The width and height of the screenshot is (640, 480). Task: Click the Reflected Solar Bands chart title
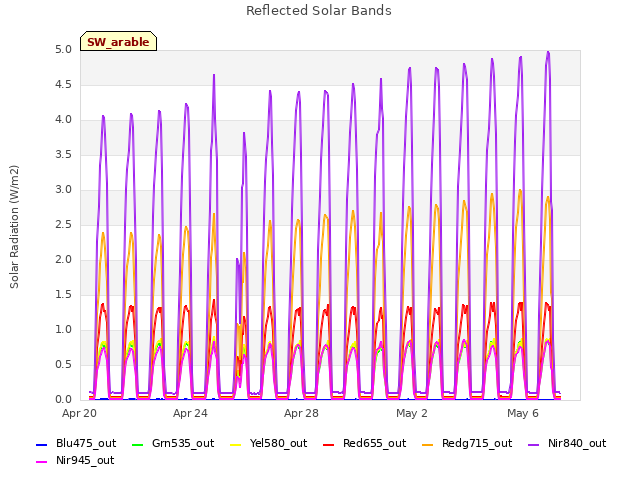(319, 11)
